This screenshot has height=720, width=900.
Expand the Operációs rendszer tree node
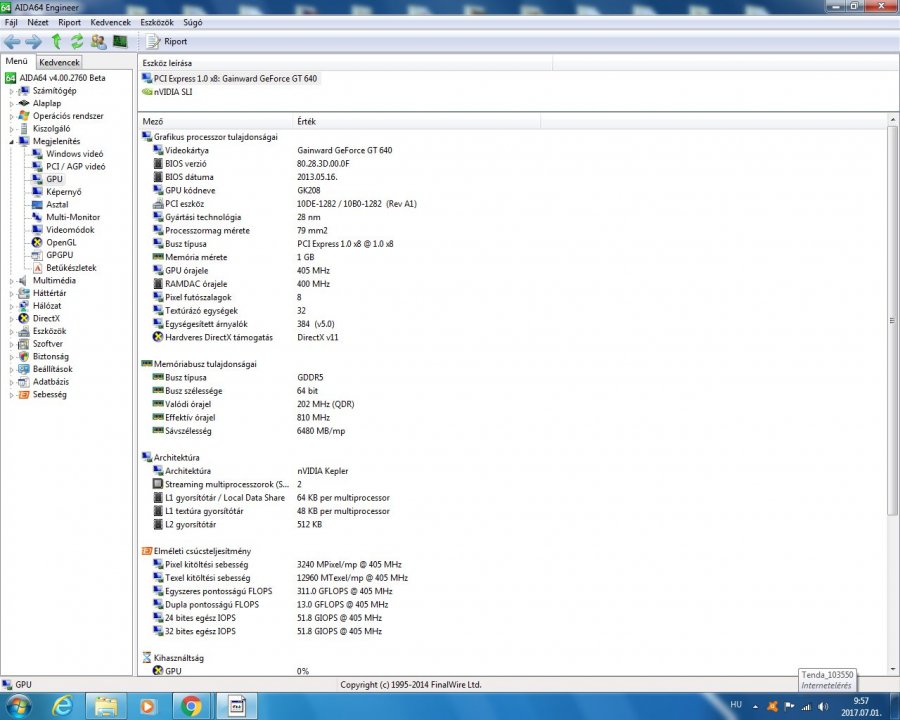pos(11,116)
